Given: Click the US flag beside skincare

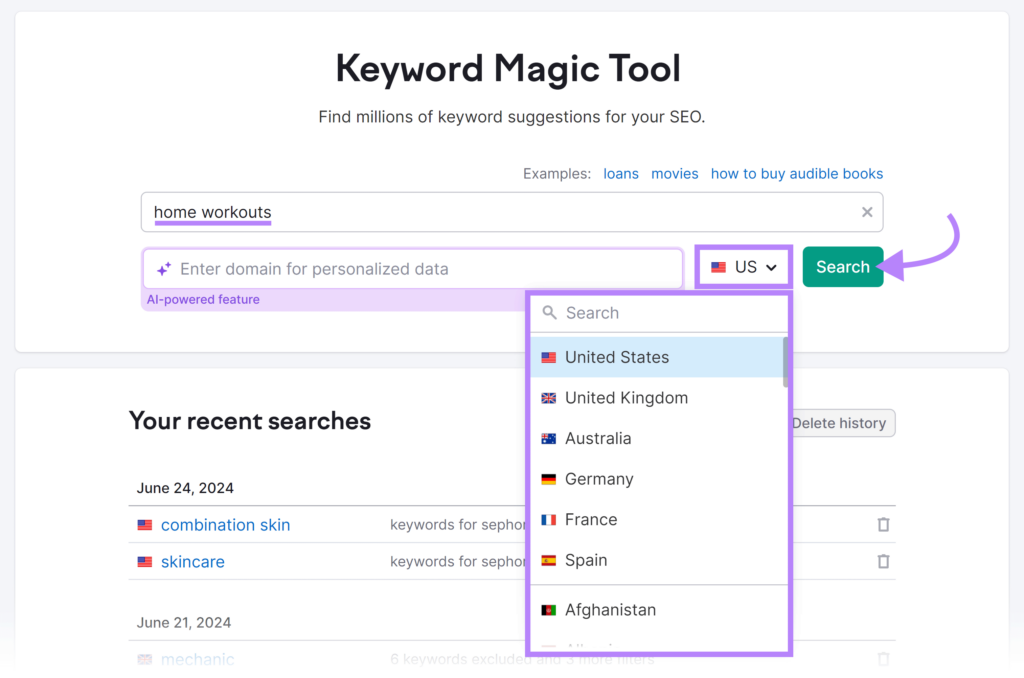Looking at the screenshot, I should point(145,562).
